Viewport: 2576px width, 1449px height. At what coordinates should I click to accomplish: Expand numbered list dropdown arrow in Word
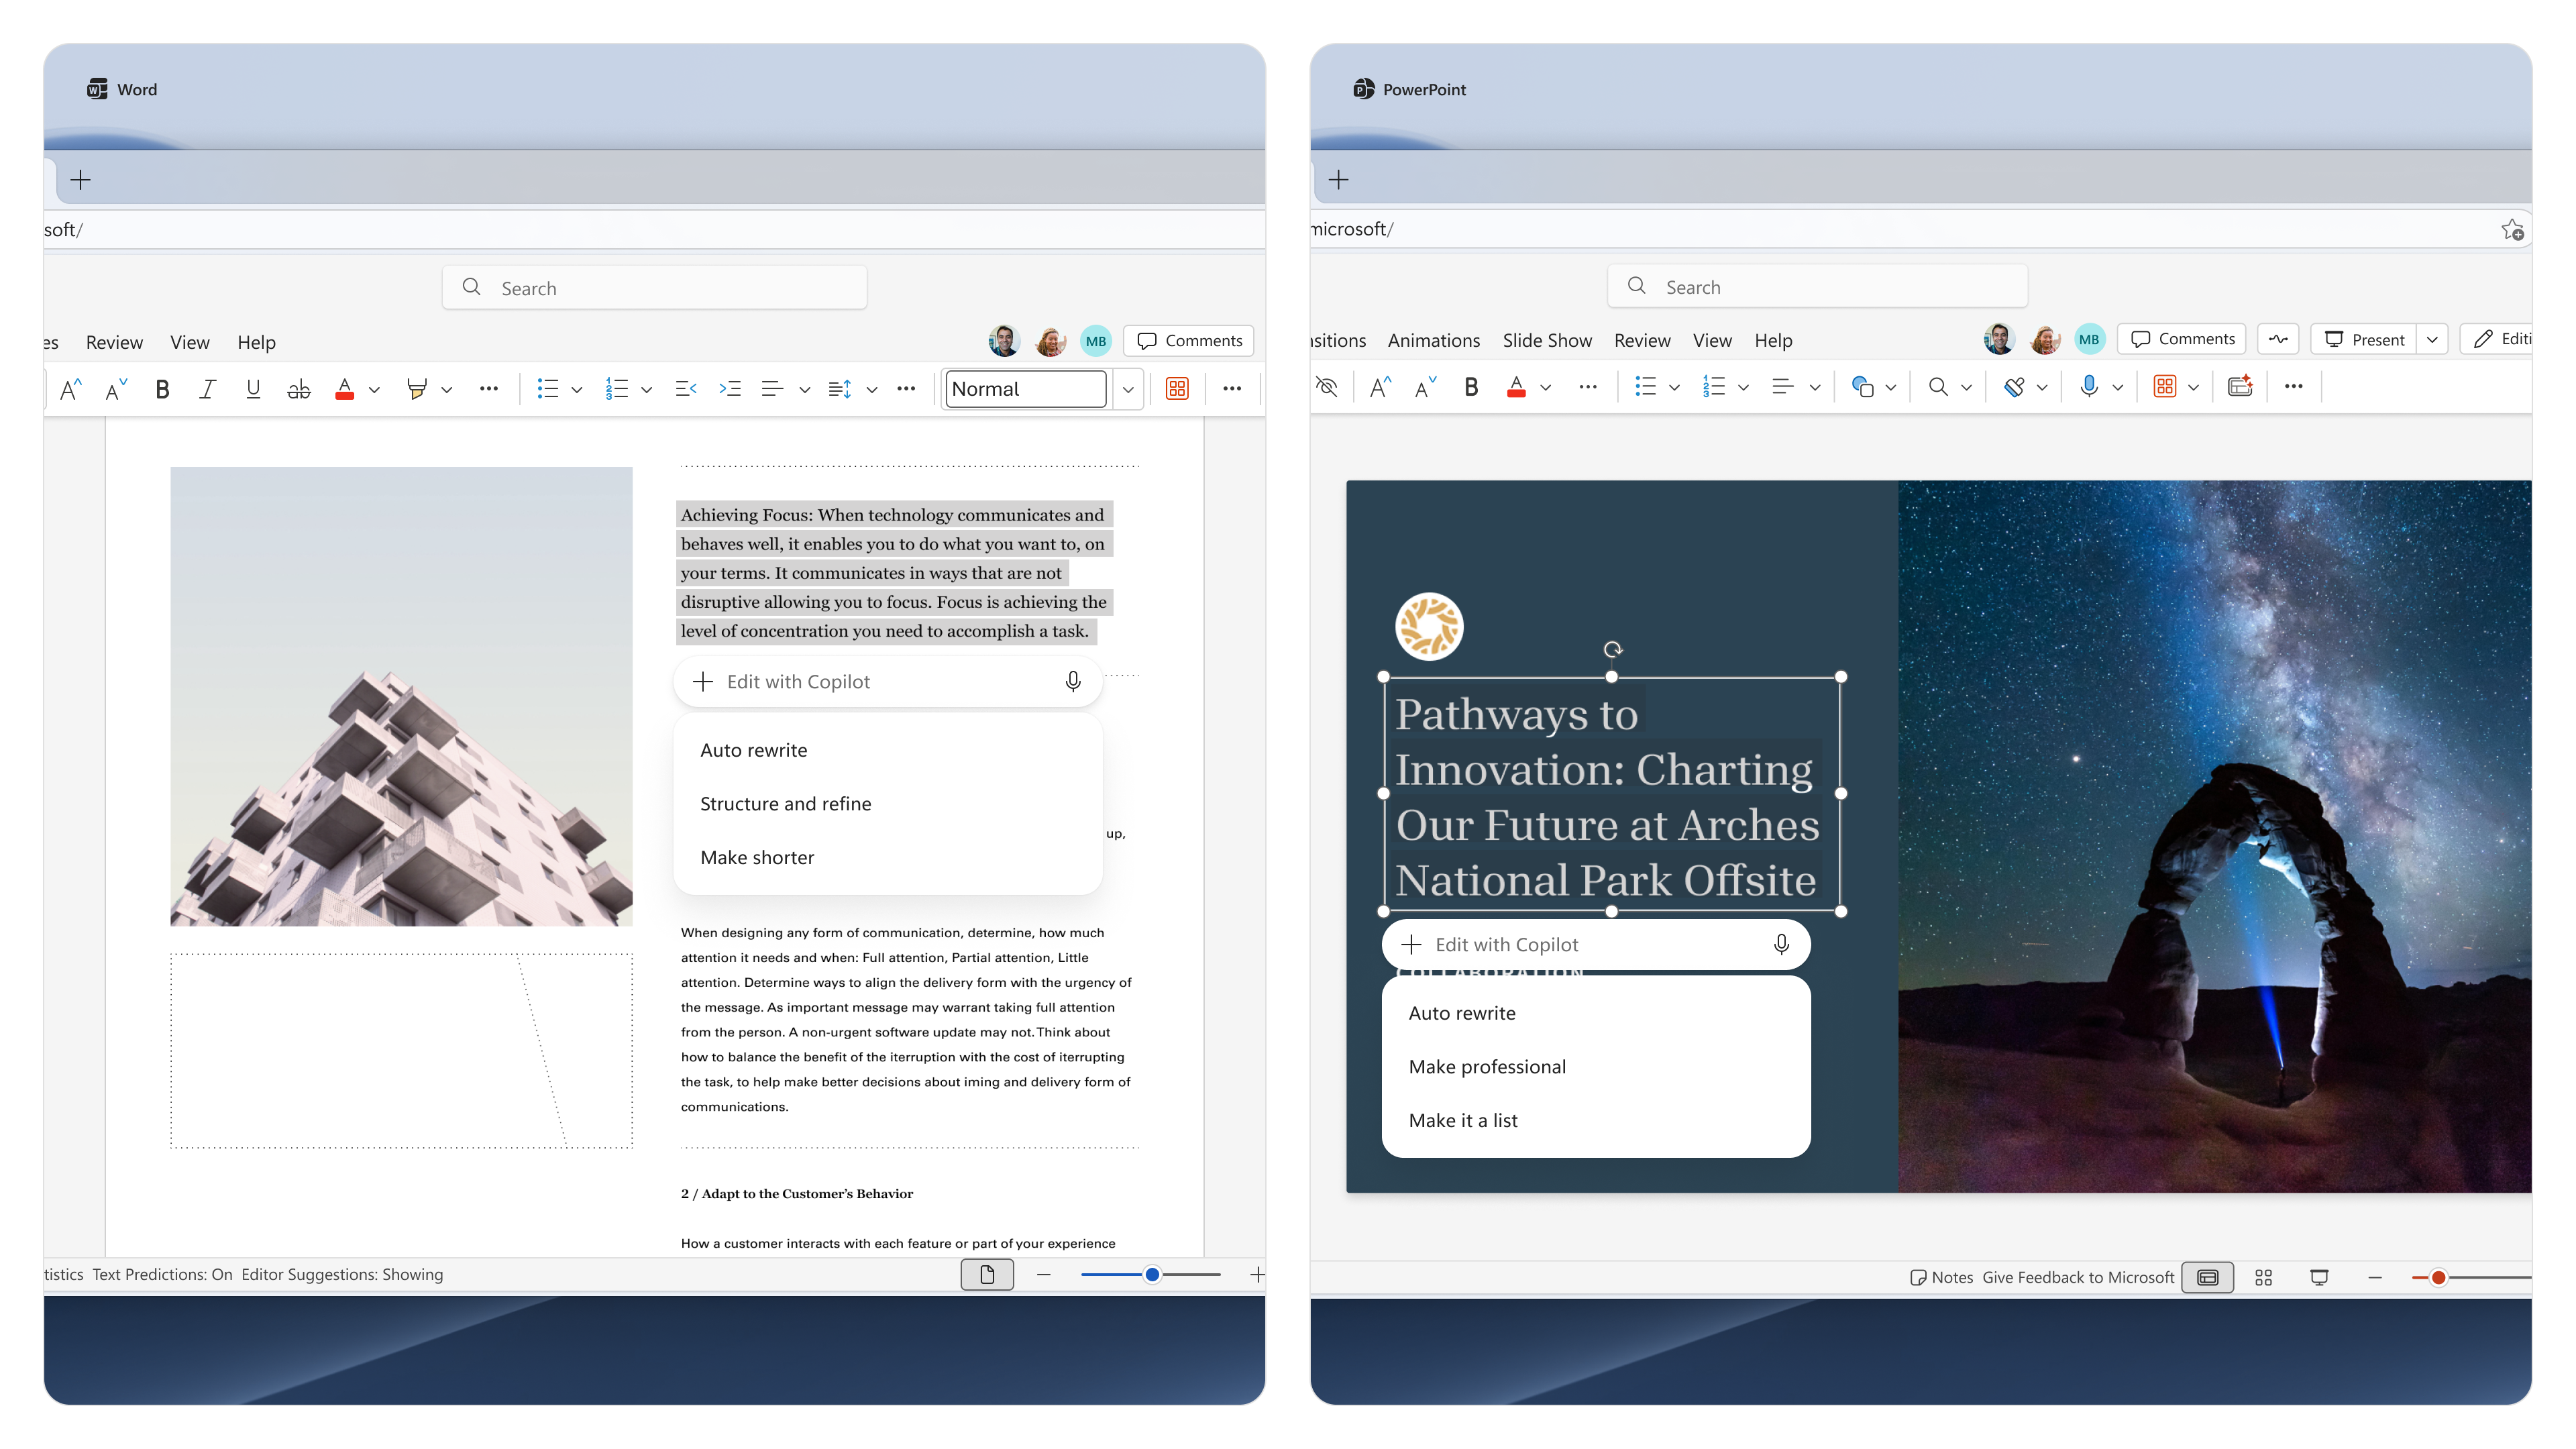pos(647,390)
